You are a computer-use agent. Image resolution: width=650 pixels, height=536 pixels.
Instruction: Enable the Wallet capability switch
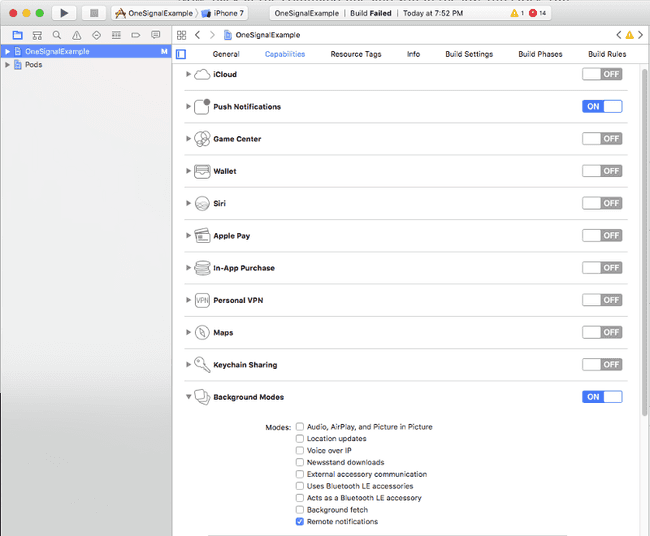tap(602, 171)
